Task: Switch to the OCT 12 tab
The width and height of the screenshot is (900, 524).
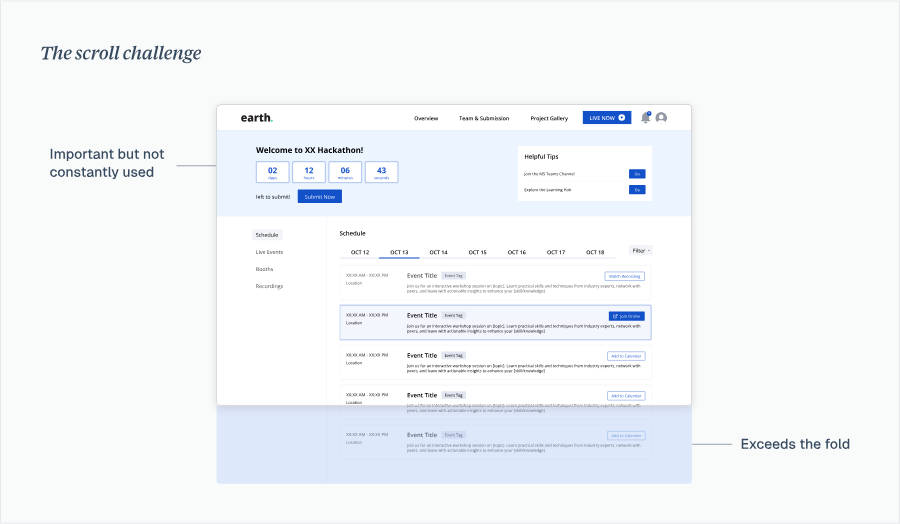Action: (x=360, y=253)
